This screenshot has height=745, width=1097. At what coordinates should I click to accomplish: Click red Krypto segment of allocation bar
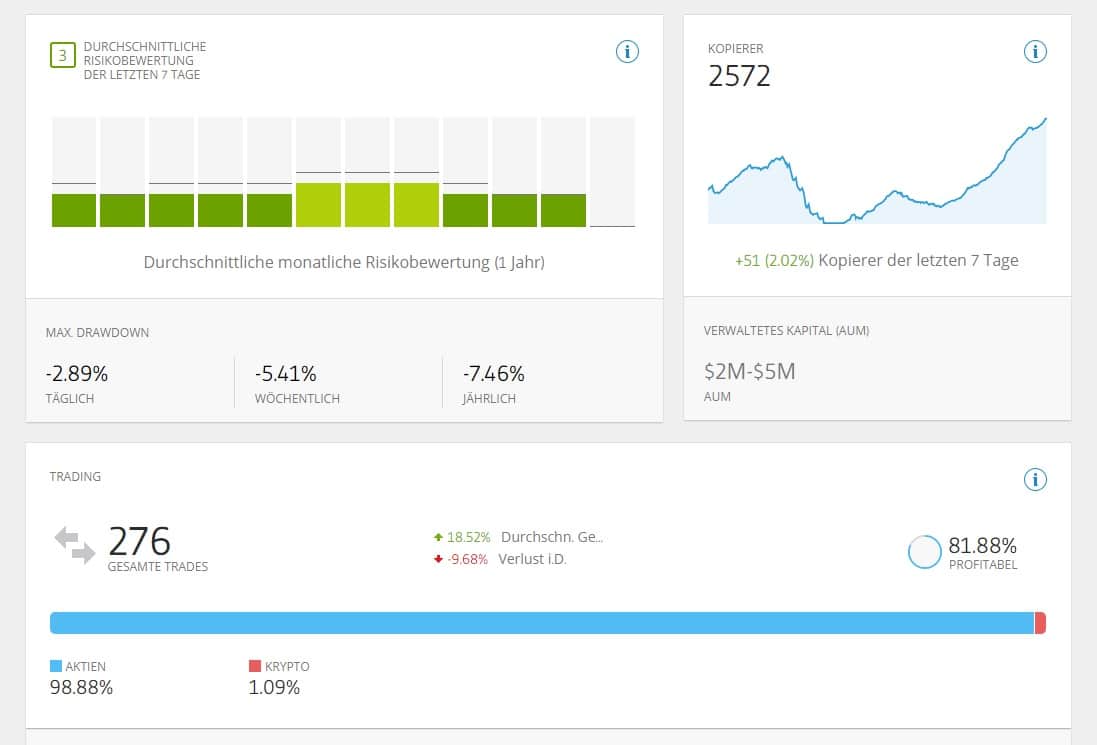[x=1040, y=623]
